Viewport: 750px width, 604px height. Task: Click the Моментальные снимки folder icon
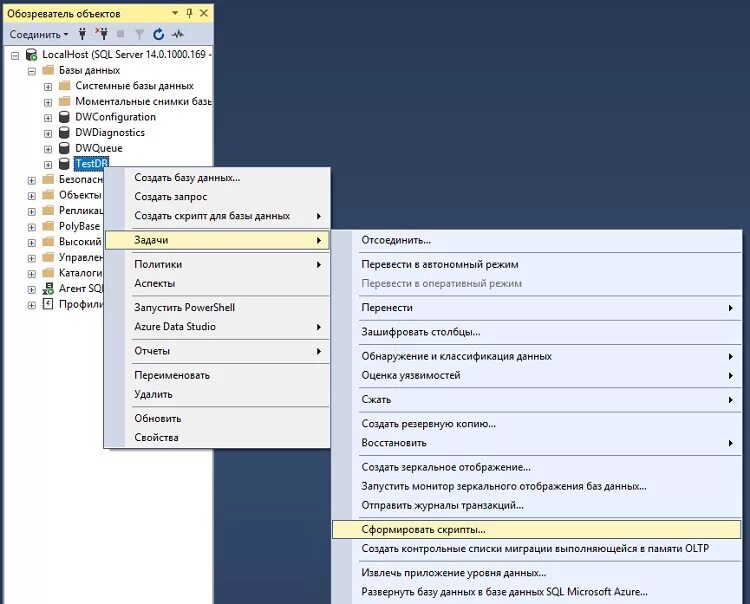tap(65, 101)
